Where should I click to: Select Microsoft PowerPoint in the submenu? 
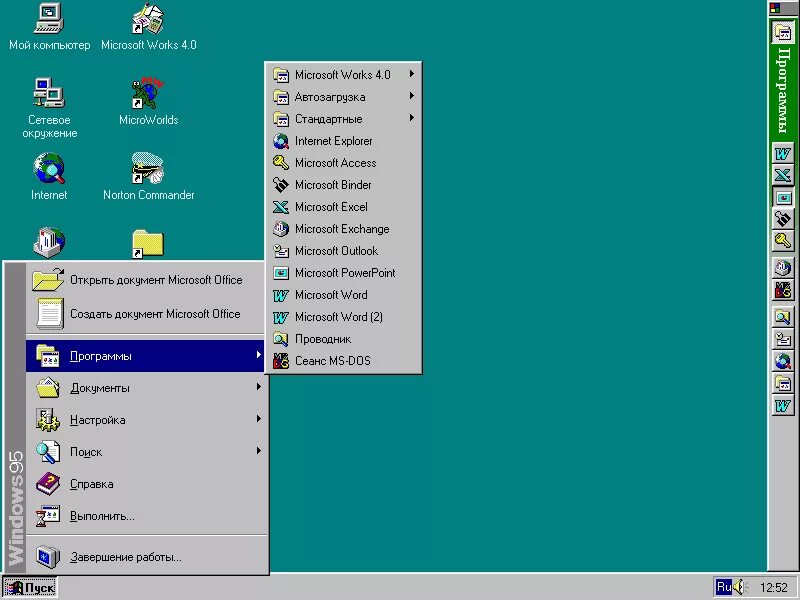[x=340, y=273]
